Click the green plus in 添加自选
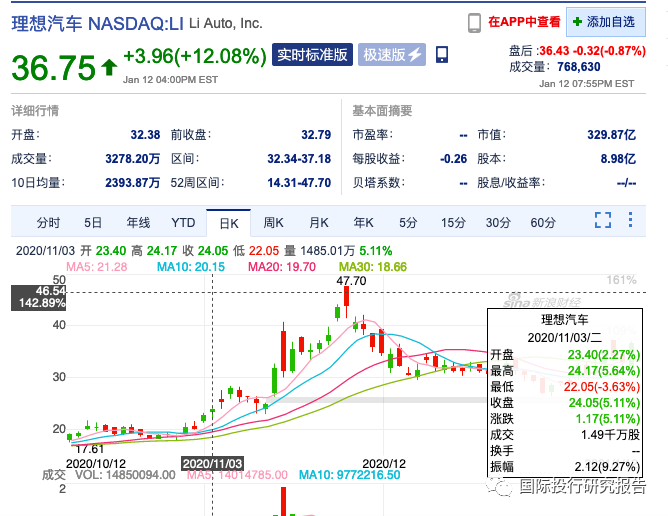668x516 pixels. 577,22
